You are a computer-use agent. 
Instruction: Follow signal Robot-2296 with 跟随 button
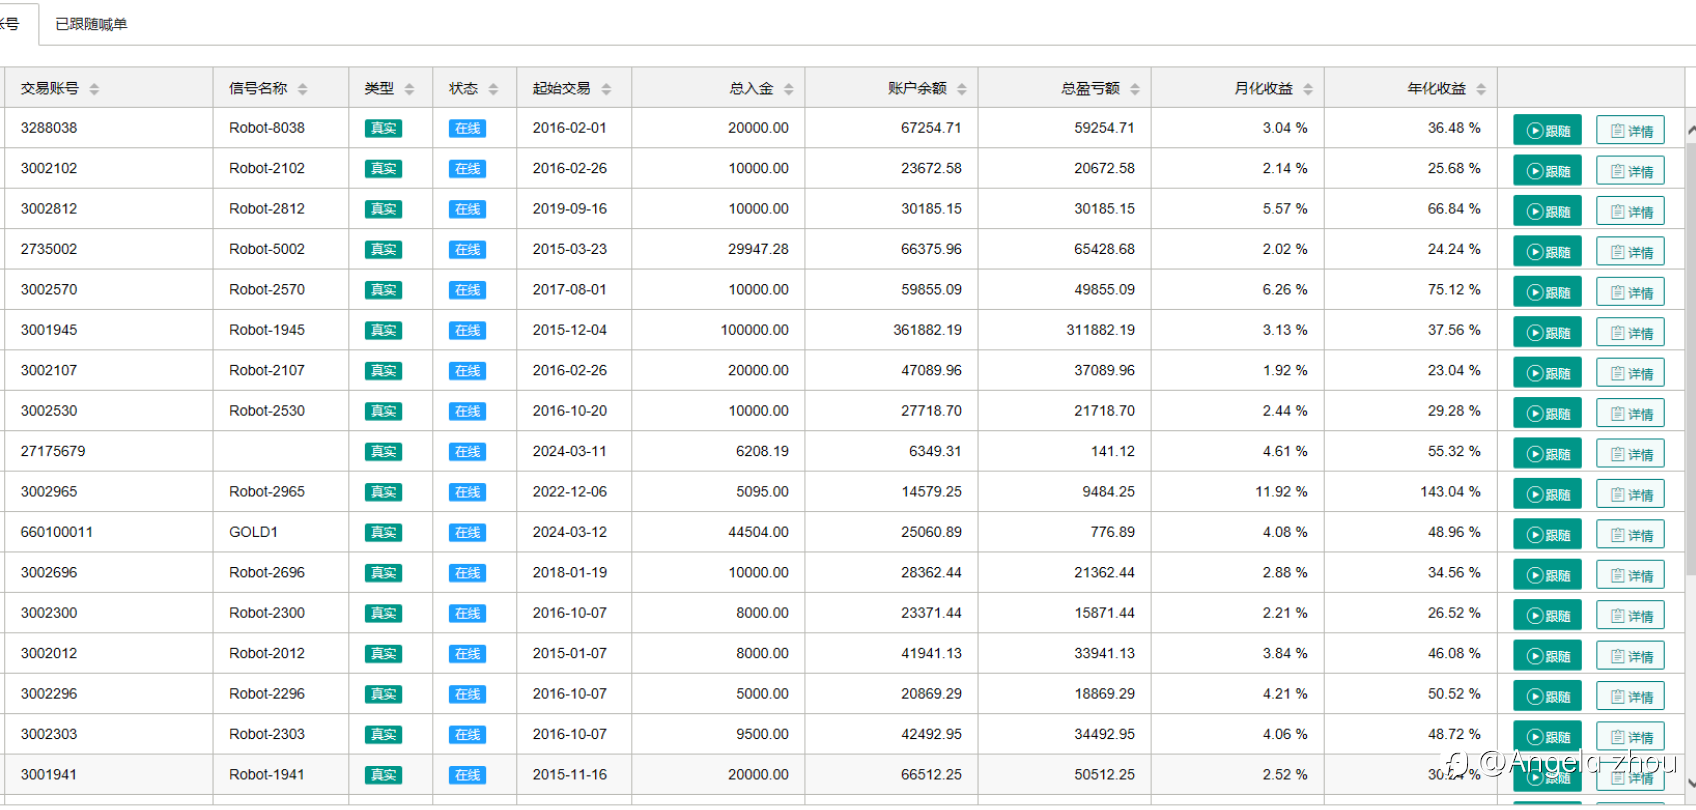[x=1547, y=696]
